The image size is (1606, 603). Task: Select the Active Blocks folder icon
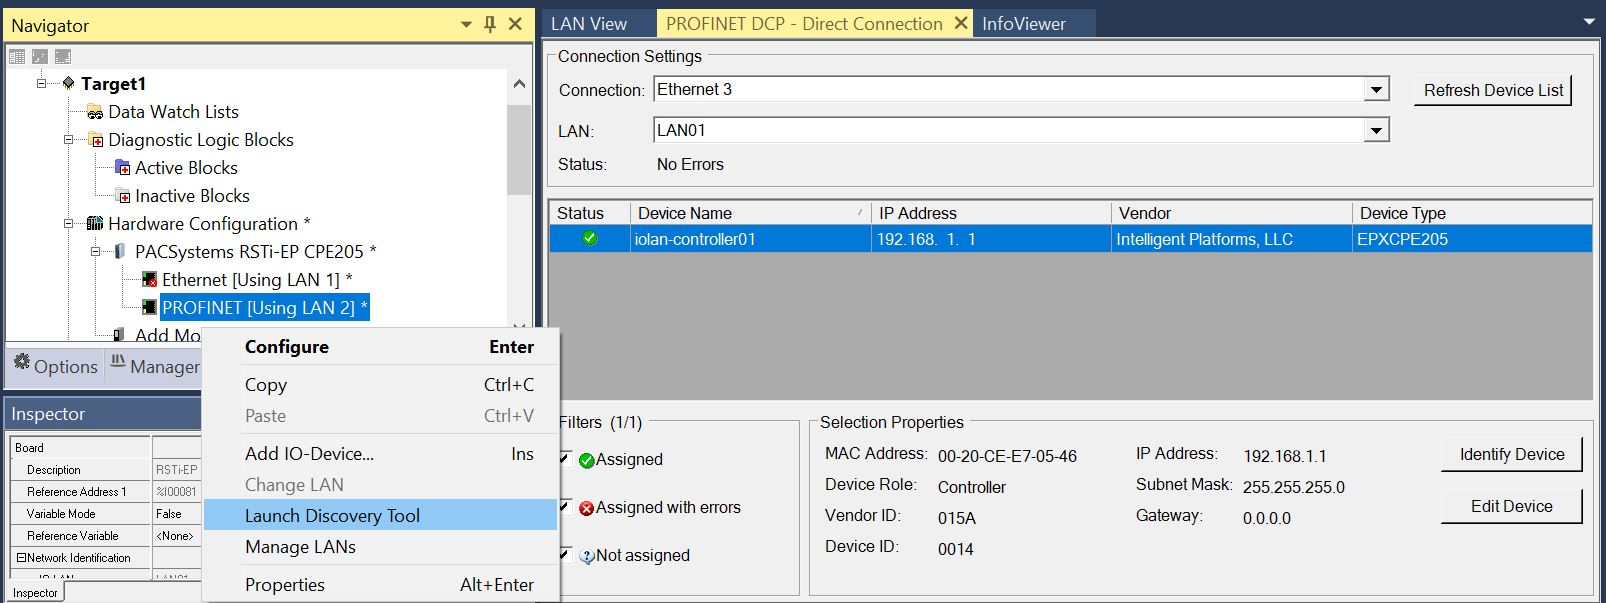(123, 168)
